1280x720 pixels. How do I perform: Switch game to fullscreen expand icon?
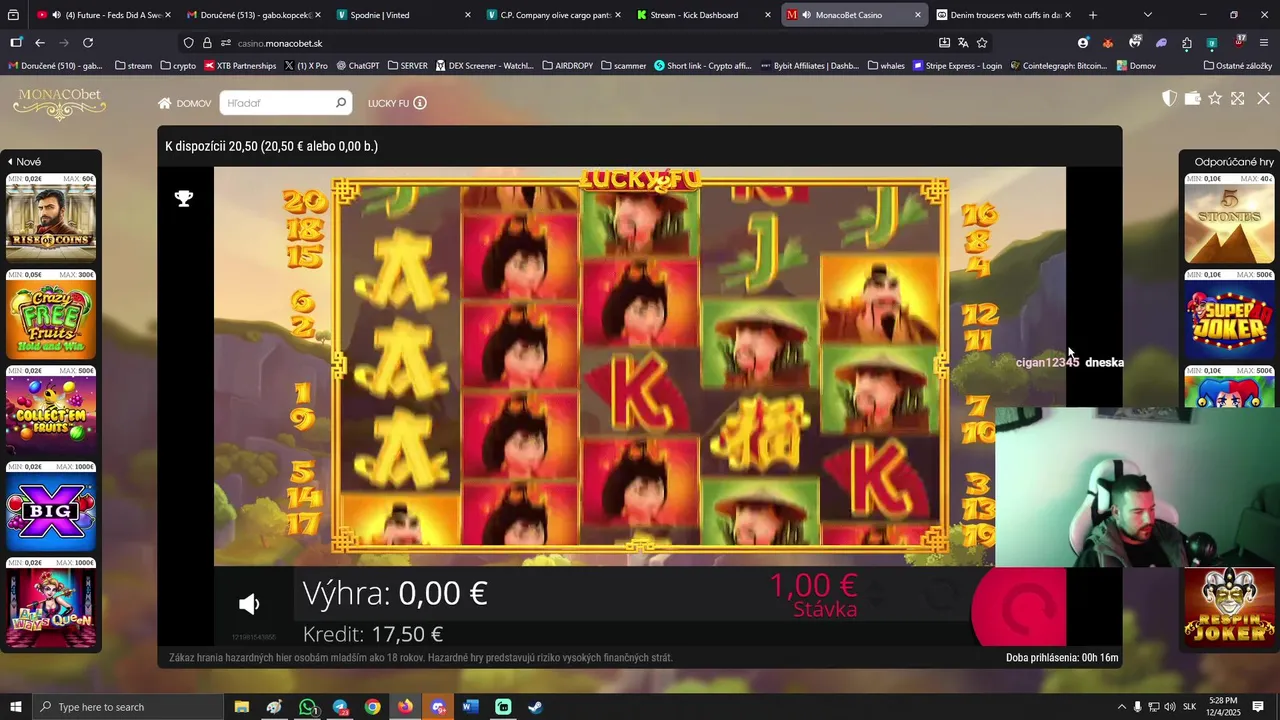click(1238, 98)
